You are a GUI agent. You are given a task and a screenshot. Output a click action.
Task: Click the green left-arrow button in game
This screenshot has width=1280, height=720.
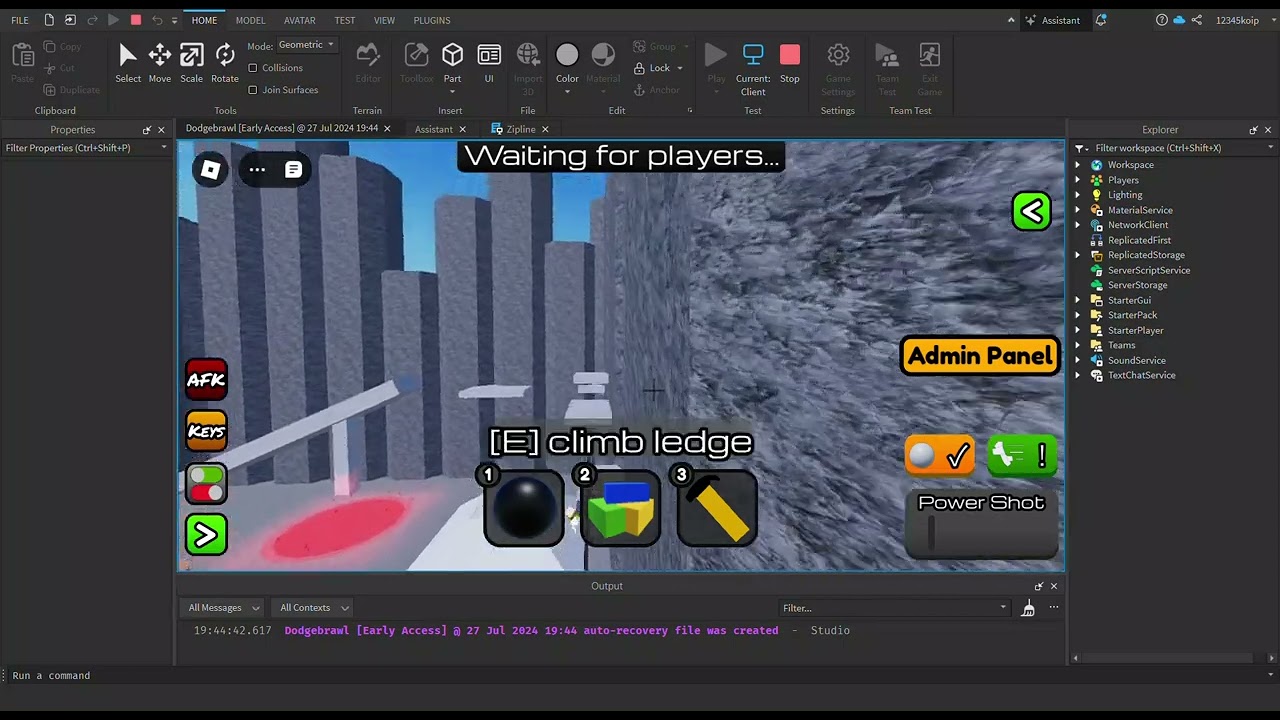1031,211
